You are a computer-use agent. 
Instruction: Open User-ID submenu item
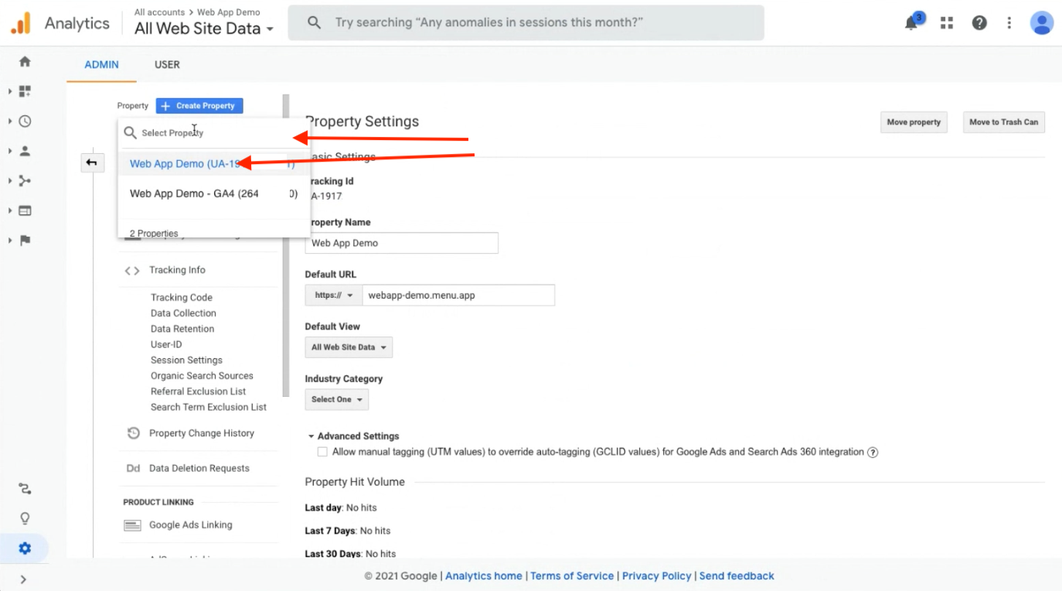166,344
